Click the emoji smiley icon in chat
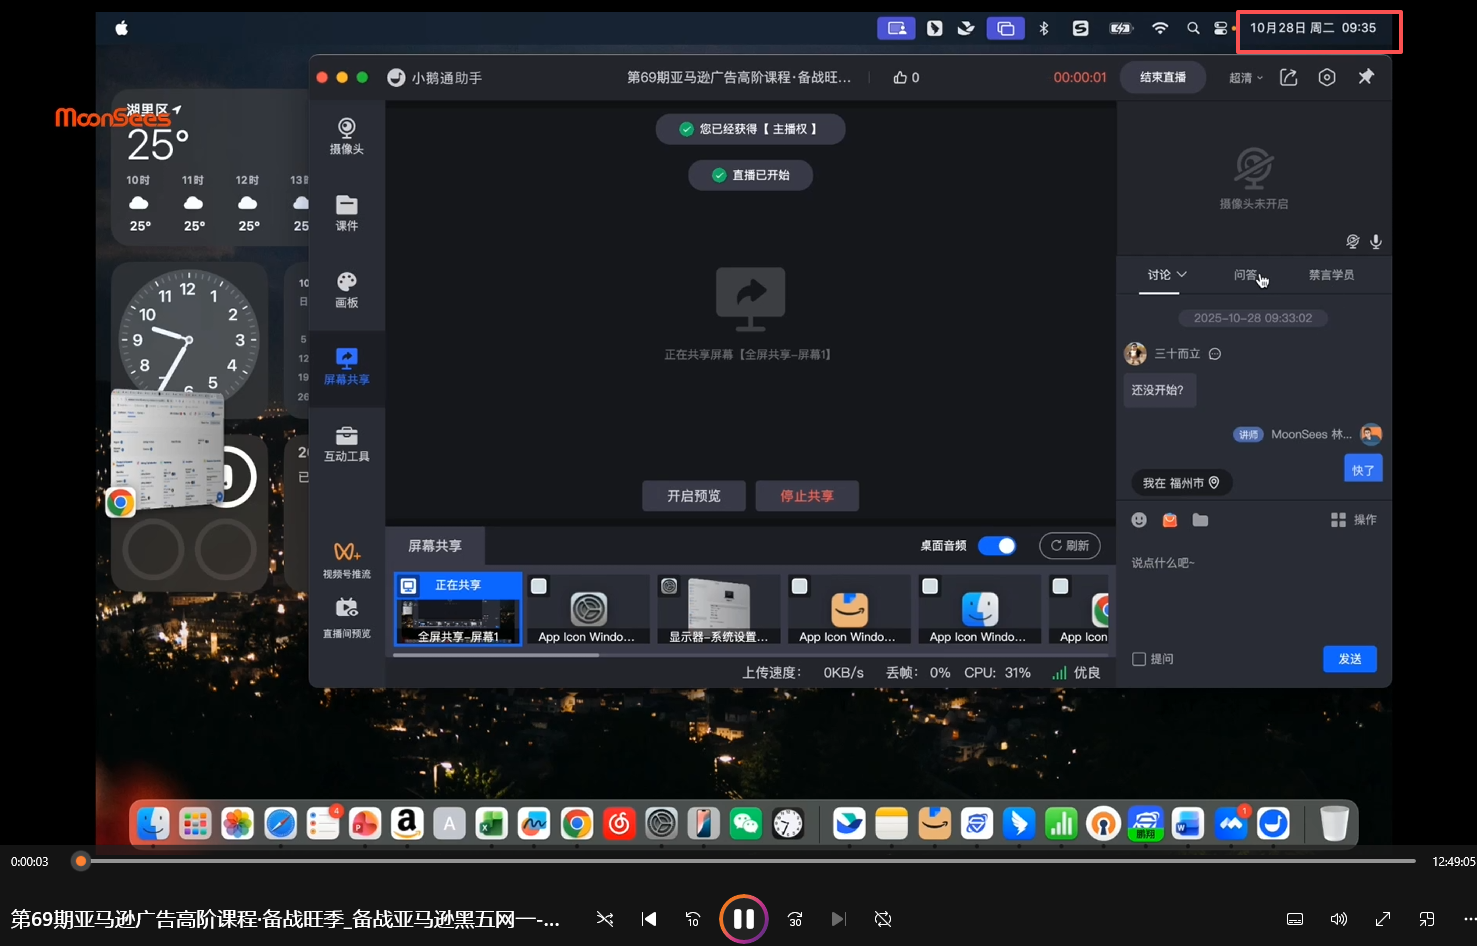Screen dimensions: 1477x946 coord(1139,520)
